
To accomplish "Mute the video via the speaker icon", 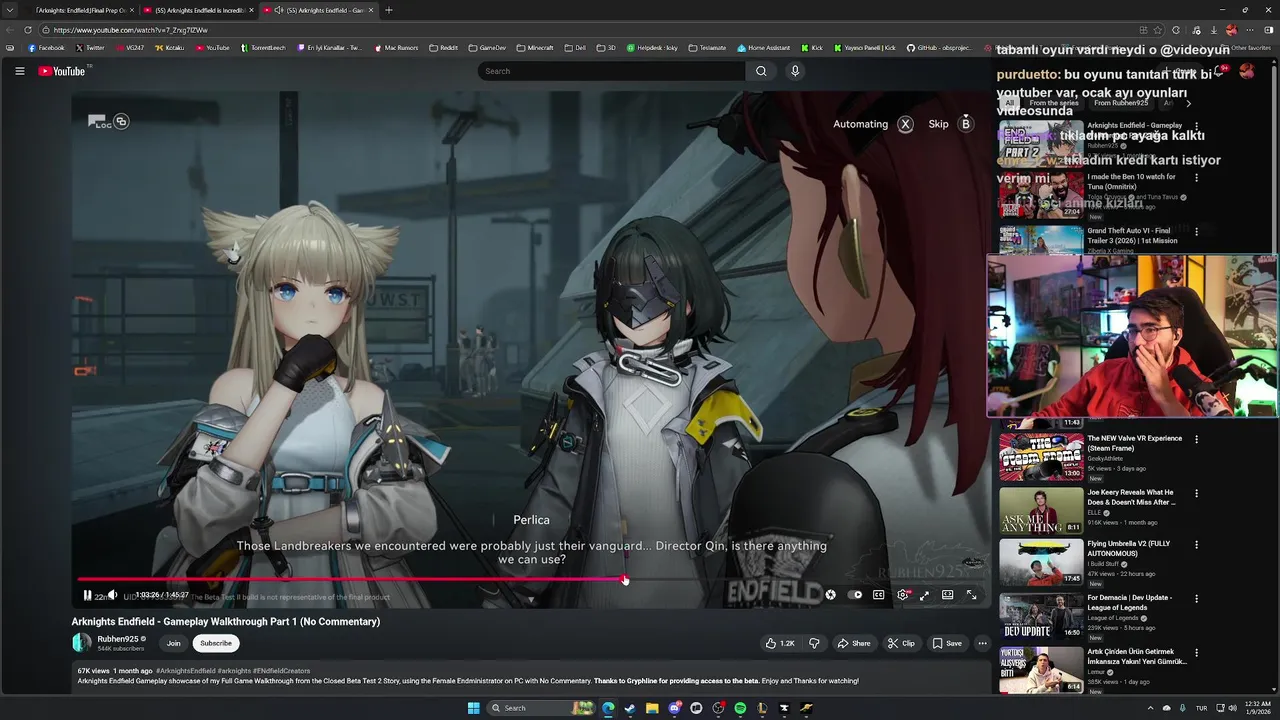I will pyautogui.click(x=112, y=595).
